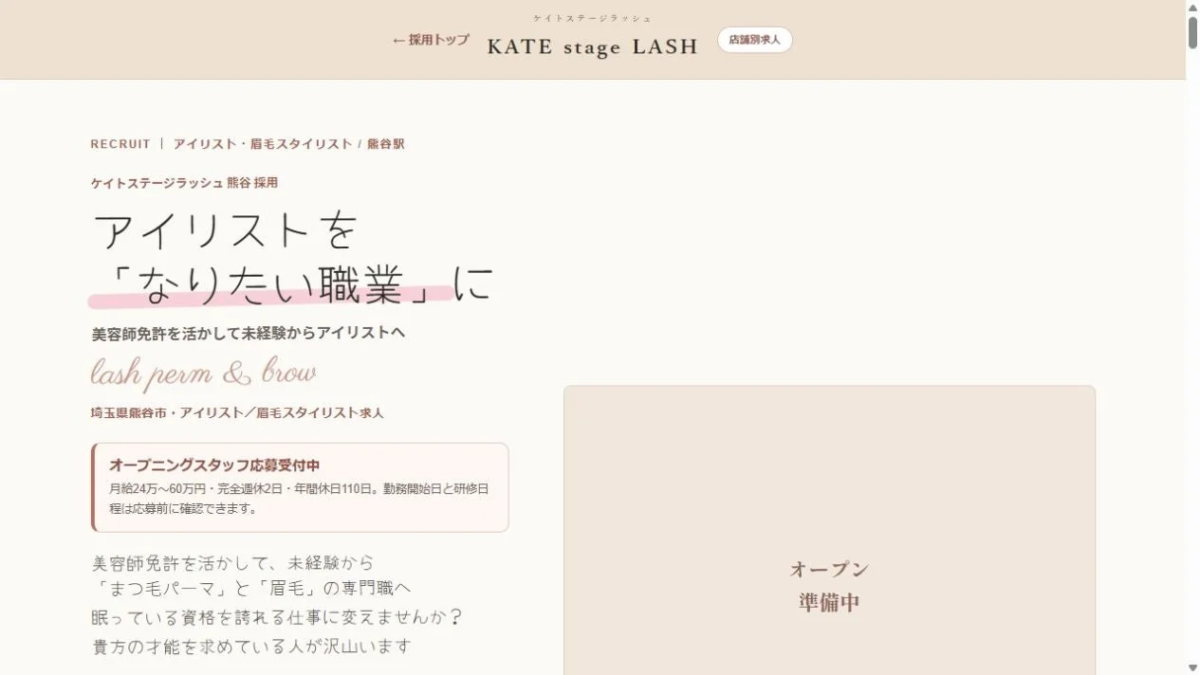This screenshot has height=675, width=1200.
Task: Click ケイトステージラッシュ ruby text above logo
Action: tap(592, 19)
